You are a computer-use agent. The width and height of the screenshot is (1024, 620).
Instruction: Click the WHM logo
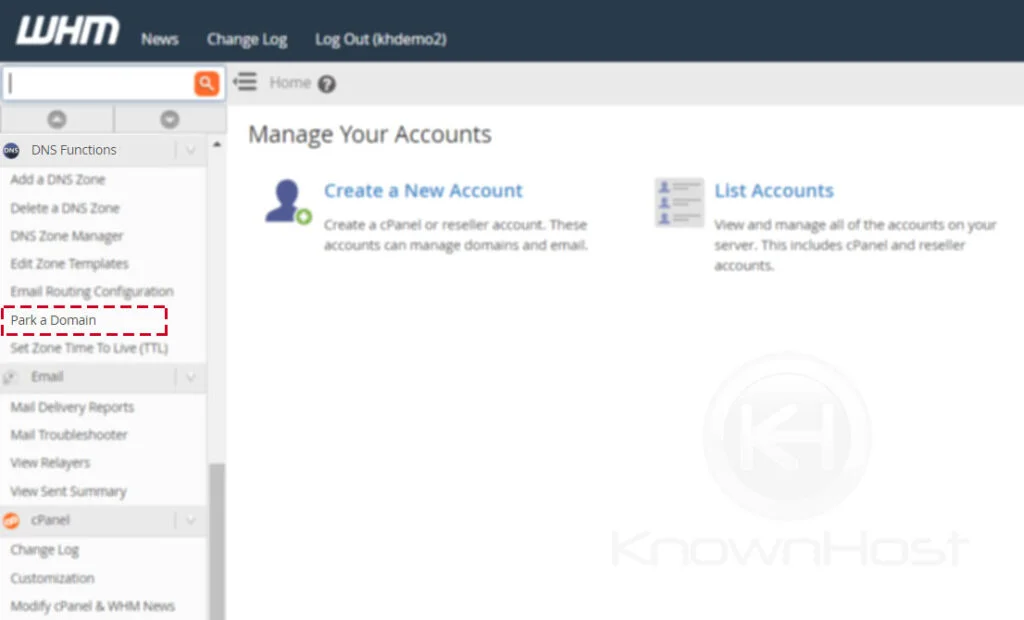(x=67, y=32)
